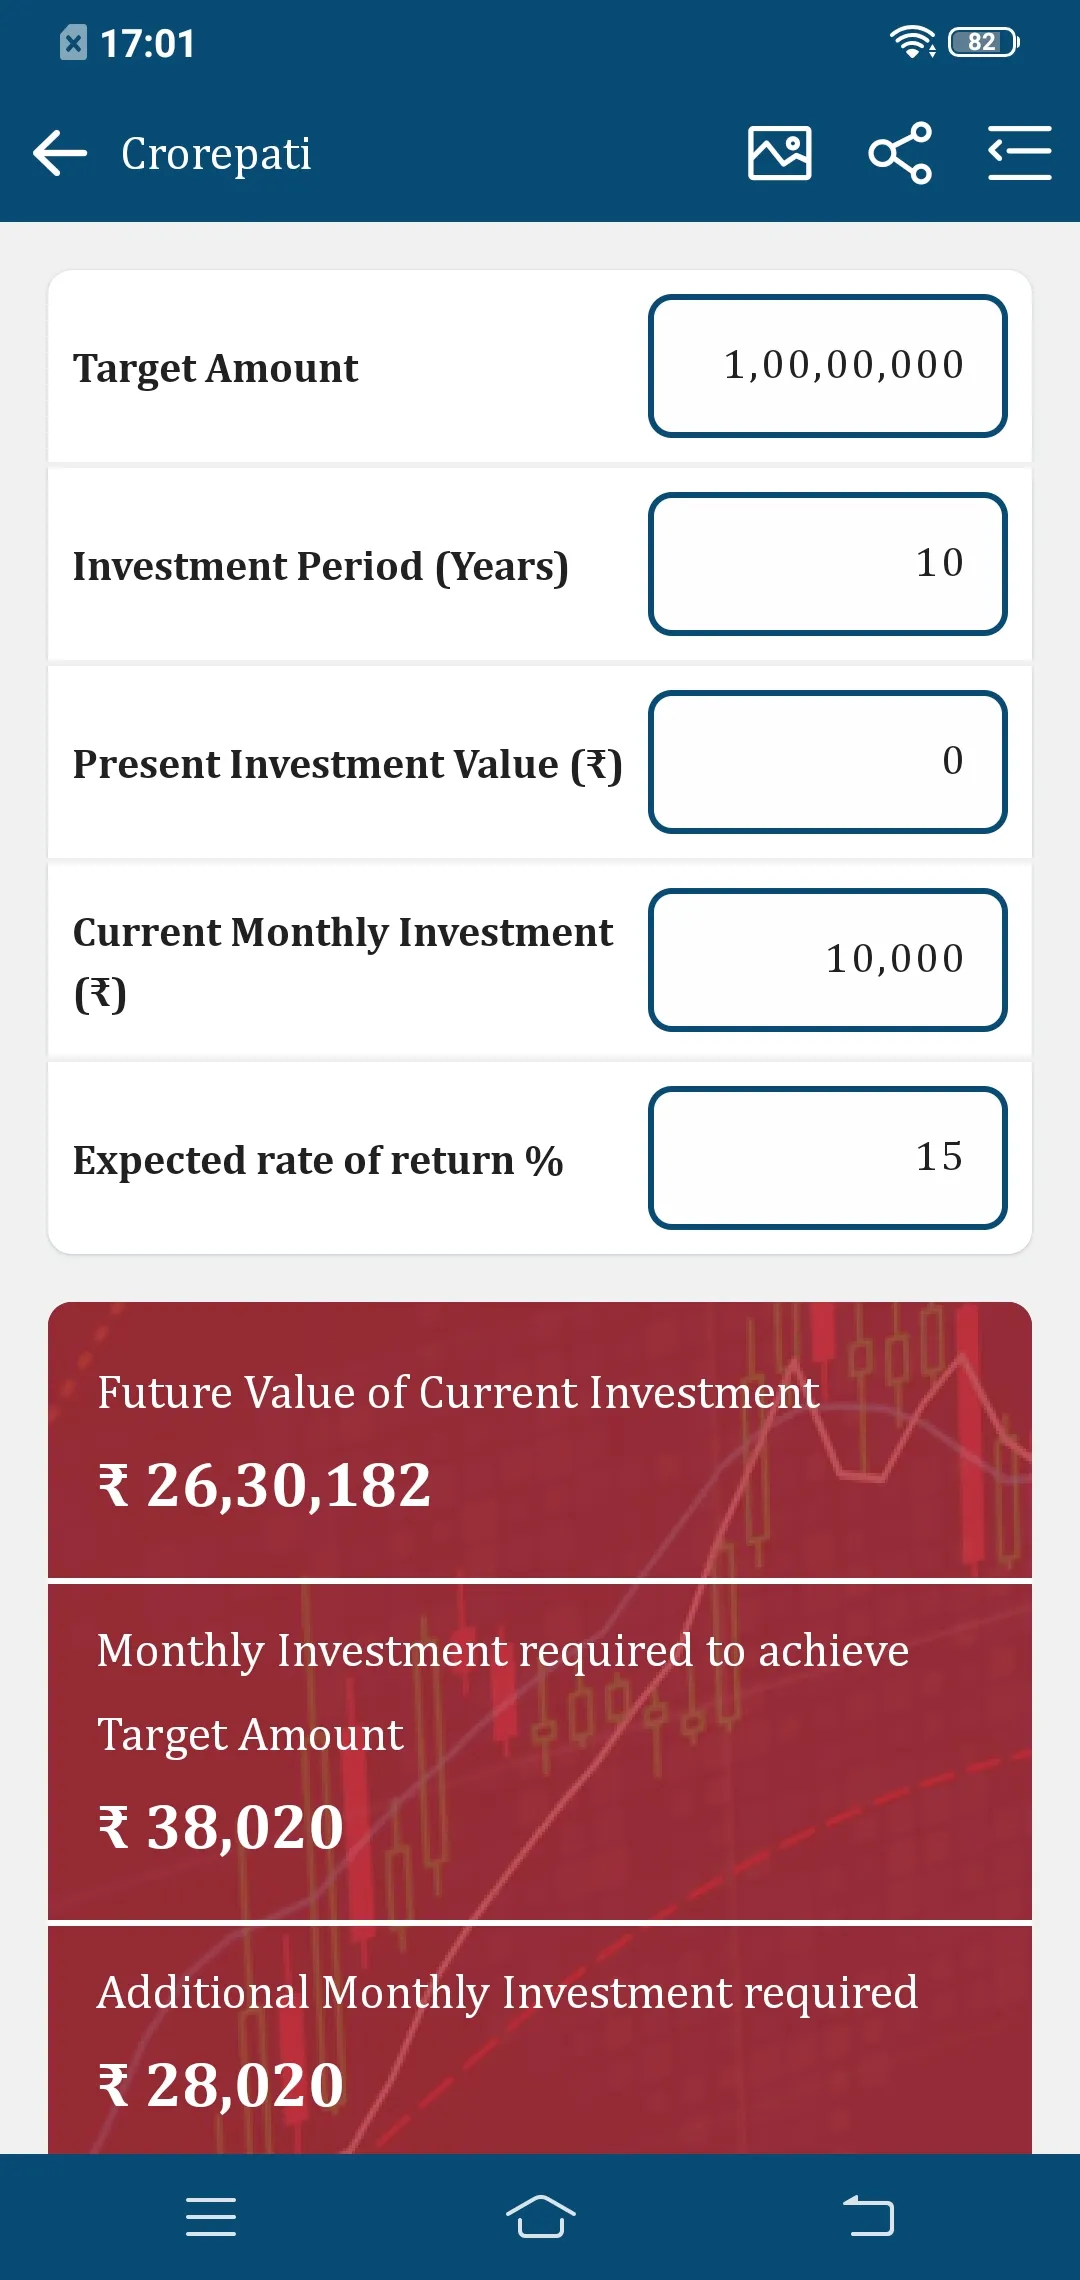Tap the ₹ 26,30,182 future value amount
The height and width of the screenshot is (2280, 1080).
265,1485
